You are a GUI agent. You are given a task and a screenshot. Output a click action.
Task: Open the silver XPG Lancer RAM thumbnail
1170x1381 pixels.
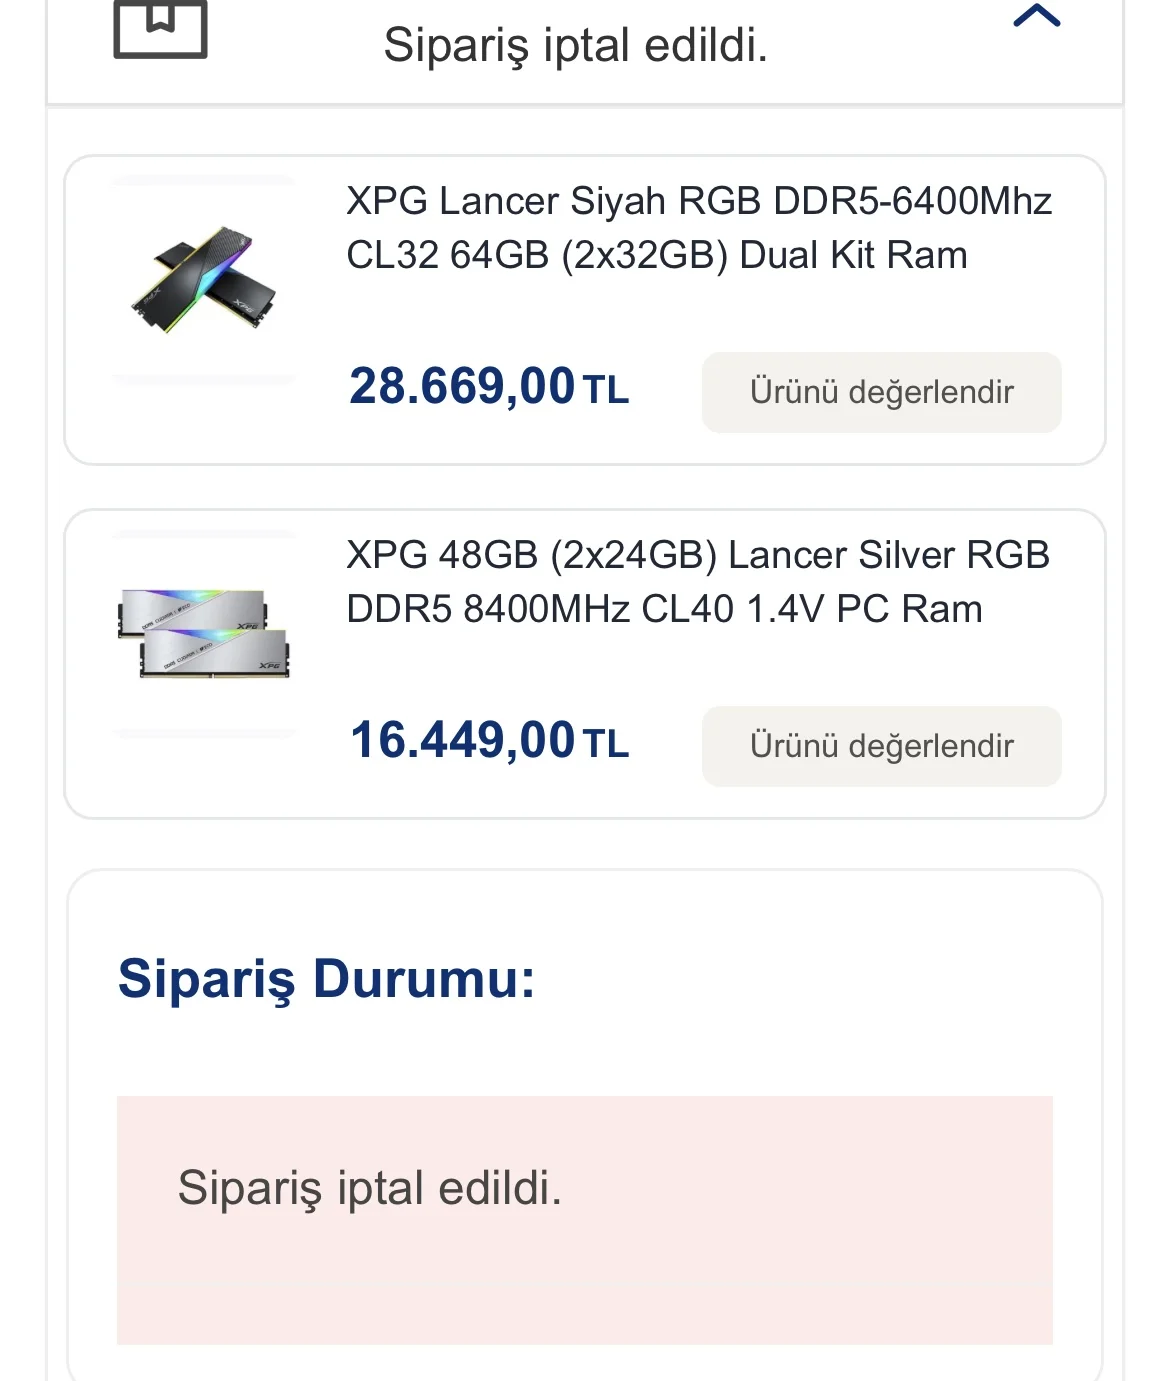pos(204,634)
